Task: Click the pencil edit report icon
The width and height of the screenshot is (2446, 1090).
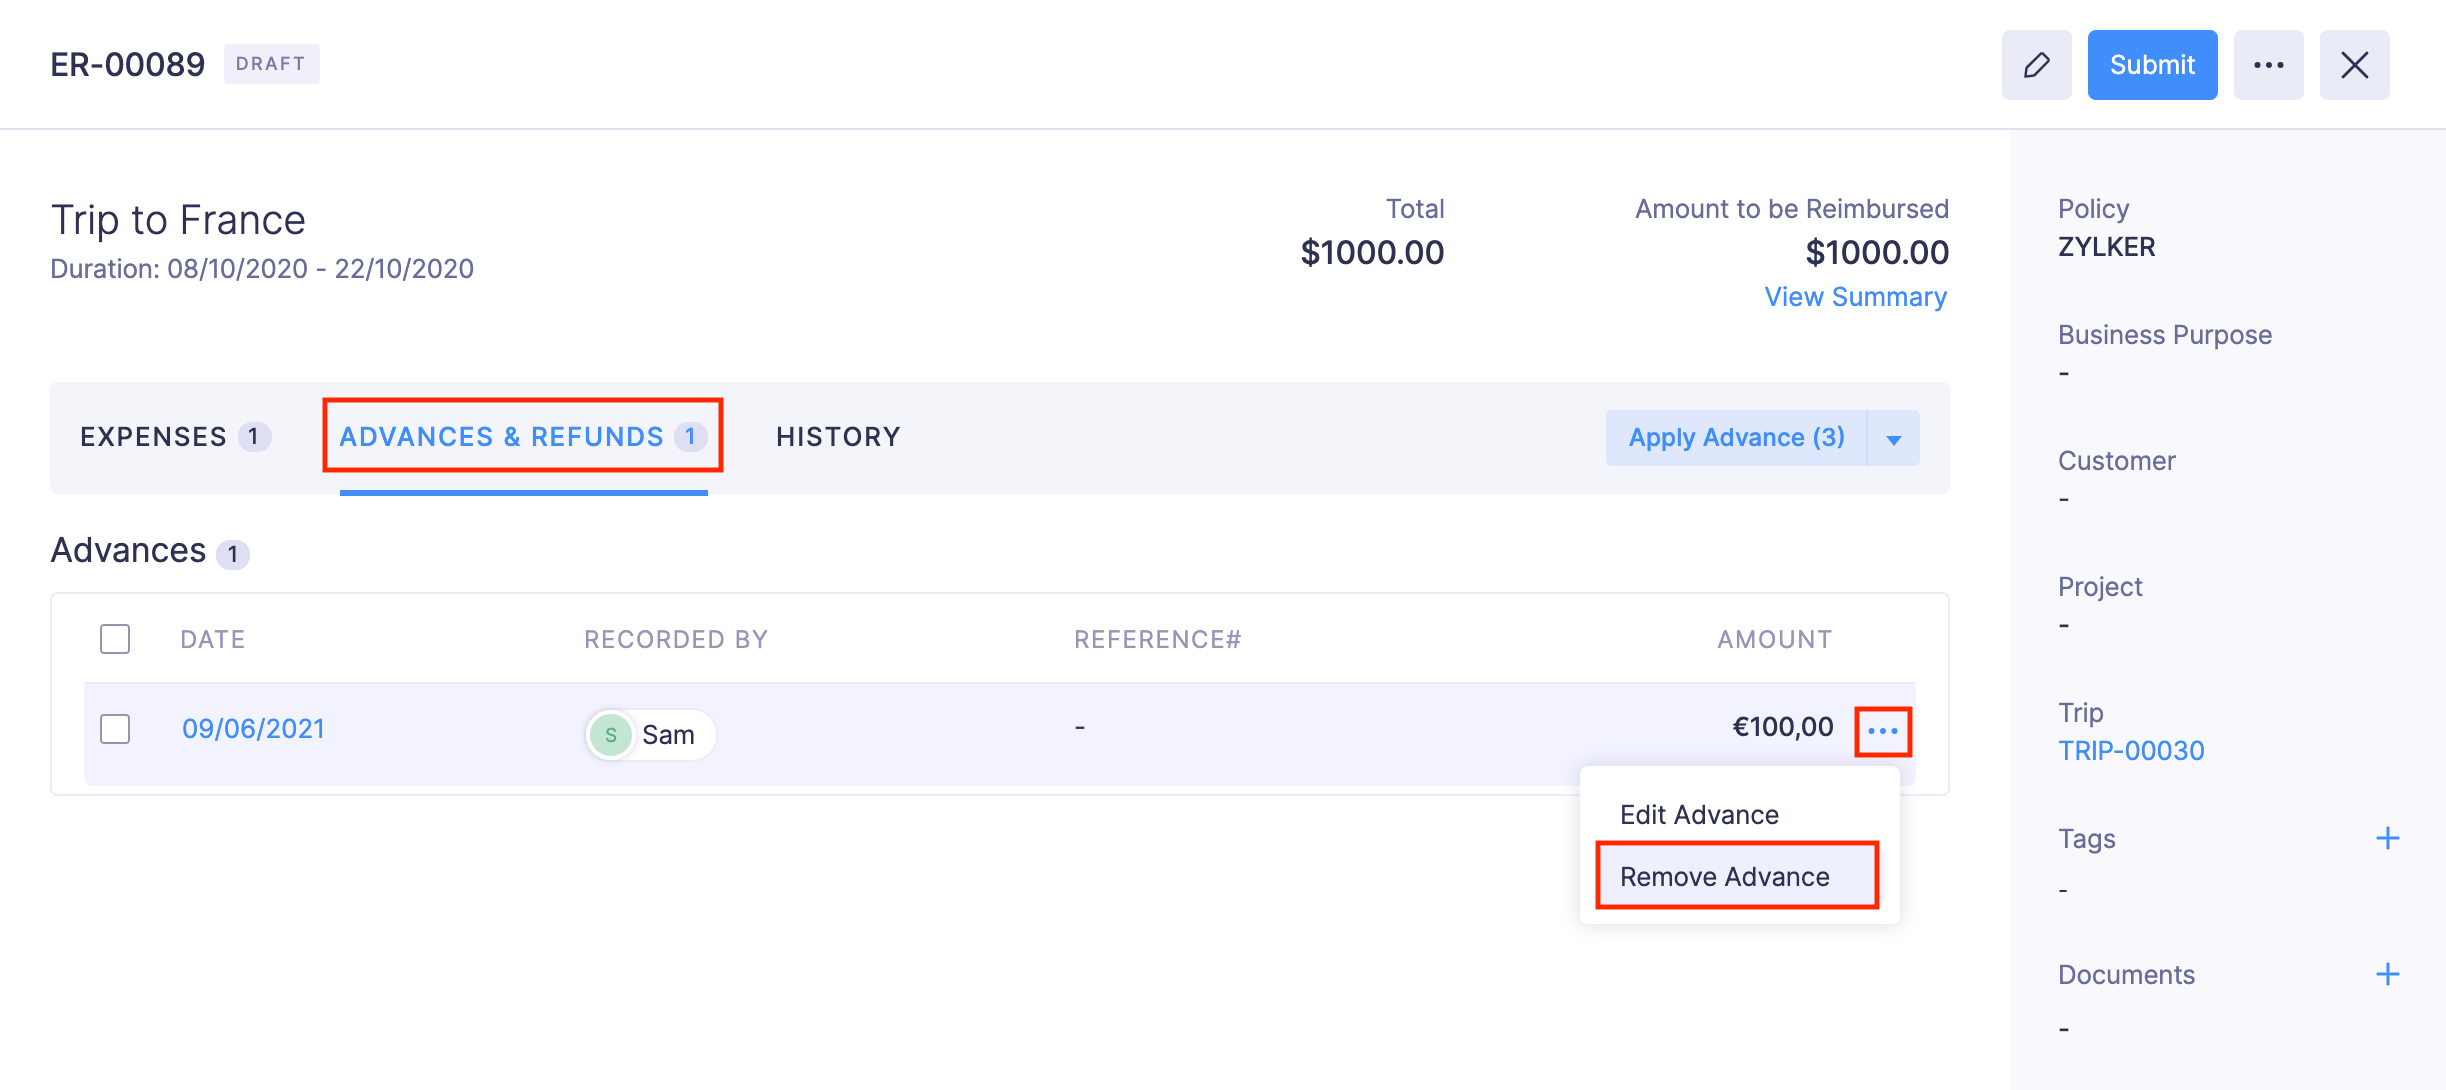Action: [x=2036, y=65]
